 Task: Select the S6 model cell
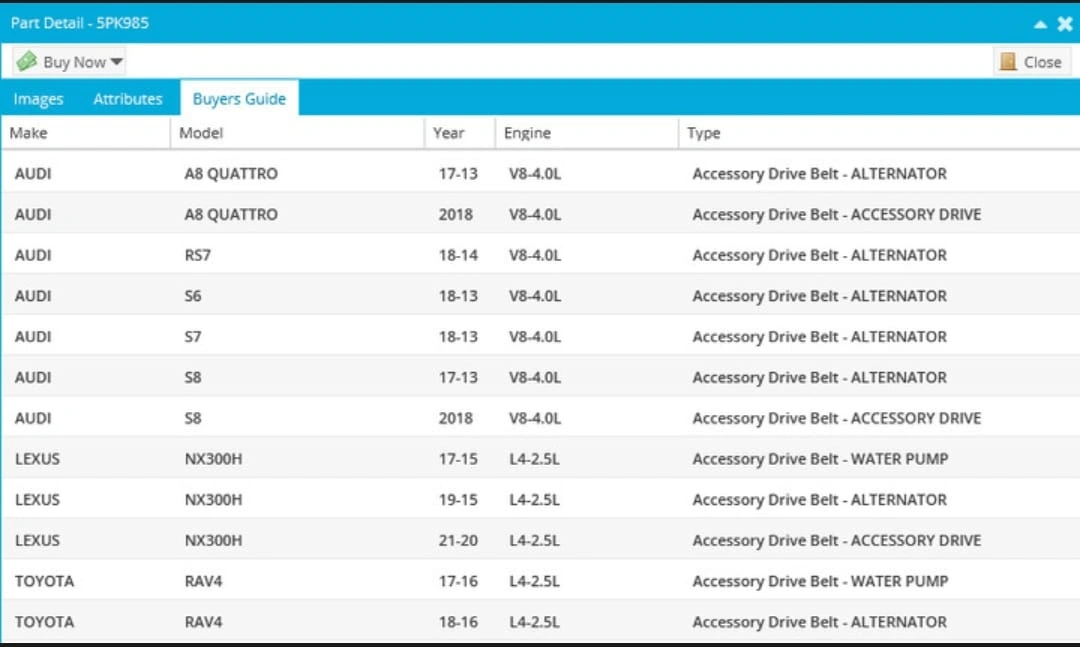coord(193,296)
